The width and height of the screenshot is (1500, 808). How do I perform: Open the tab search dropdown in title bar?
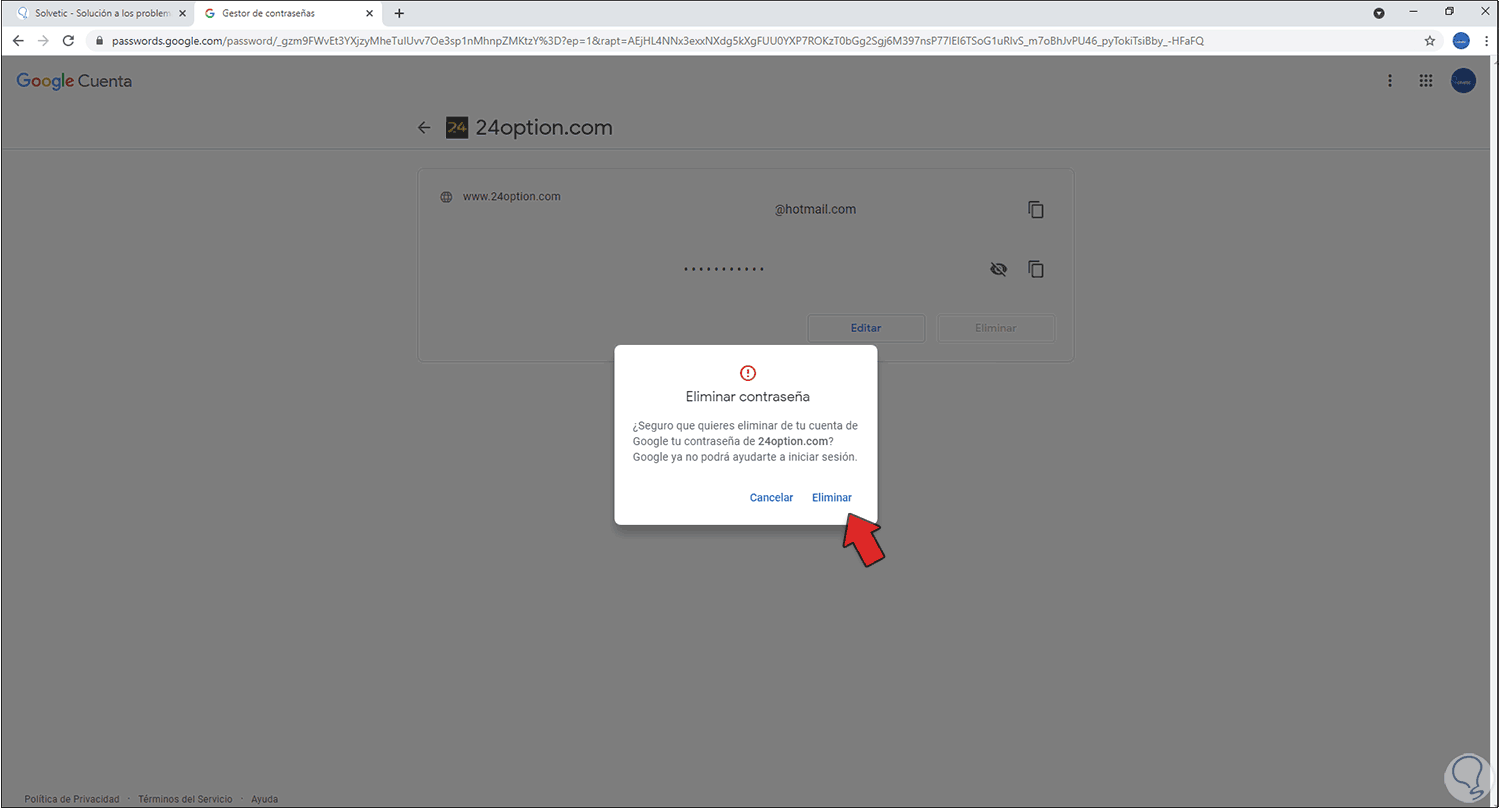pos(1379,13)
